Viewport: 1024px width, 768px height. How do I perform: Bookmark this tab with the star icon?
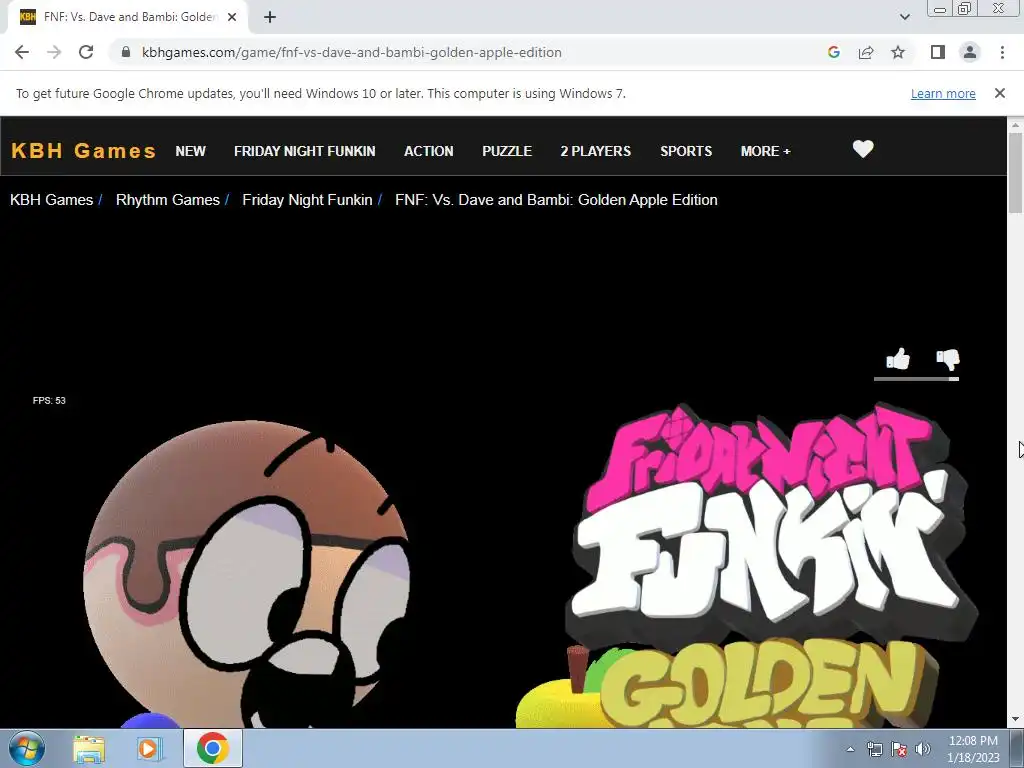[x=898, y=52]
